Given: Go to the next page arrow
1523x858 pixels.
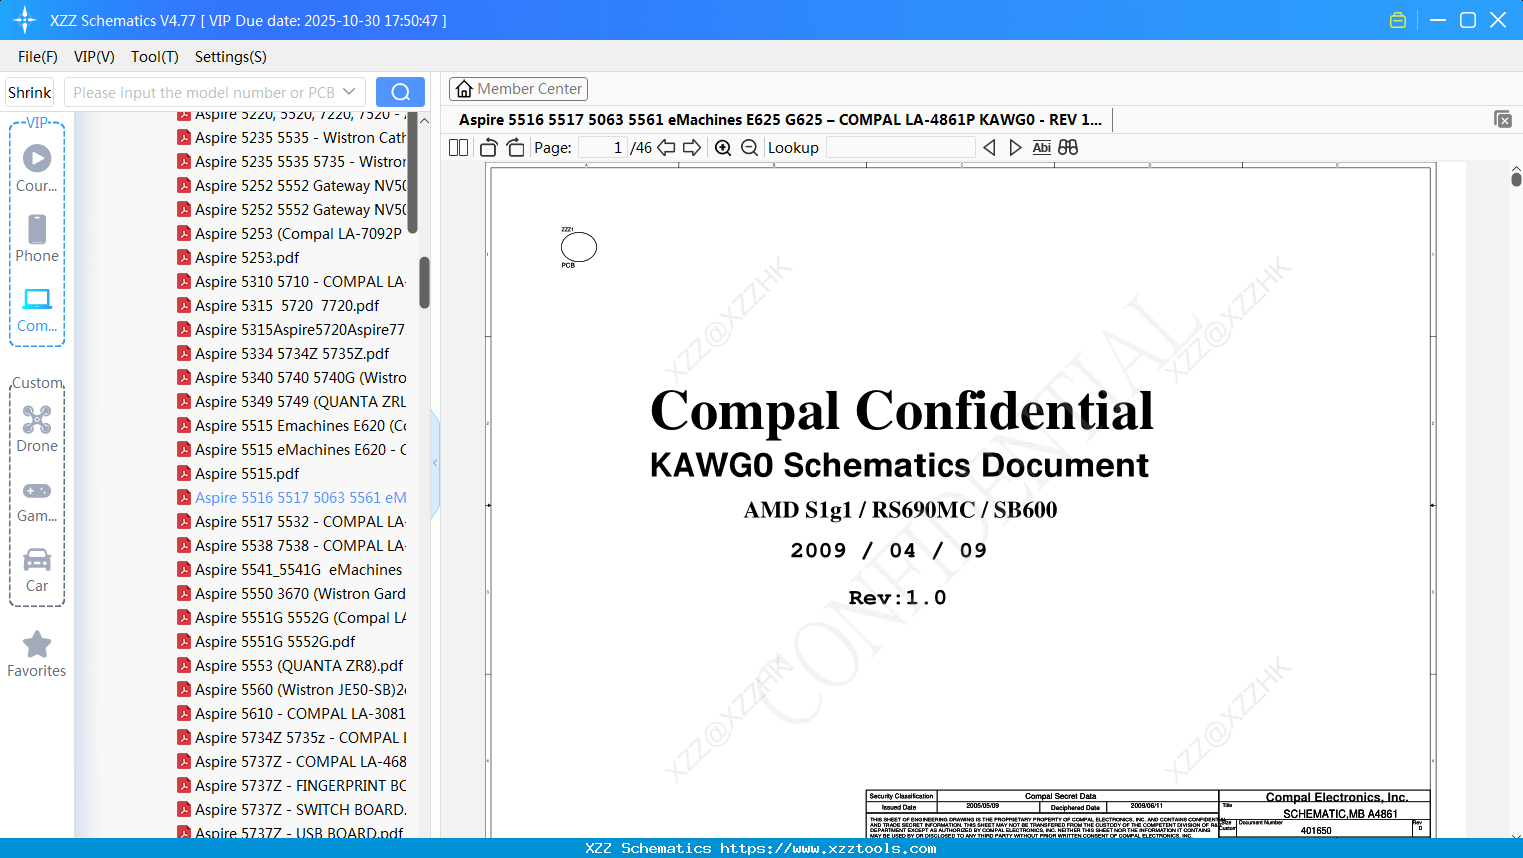Looking at the screenshot, I should (x=692, y=148).
